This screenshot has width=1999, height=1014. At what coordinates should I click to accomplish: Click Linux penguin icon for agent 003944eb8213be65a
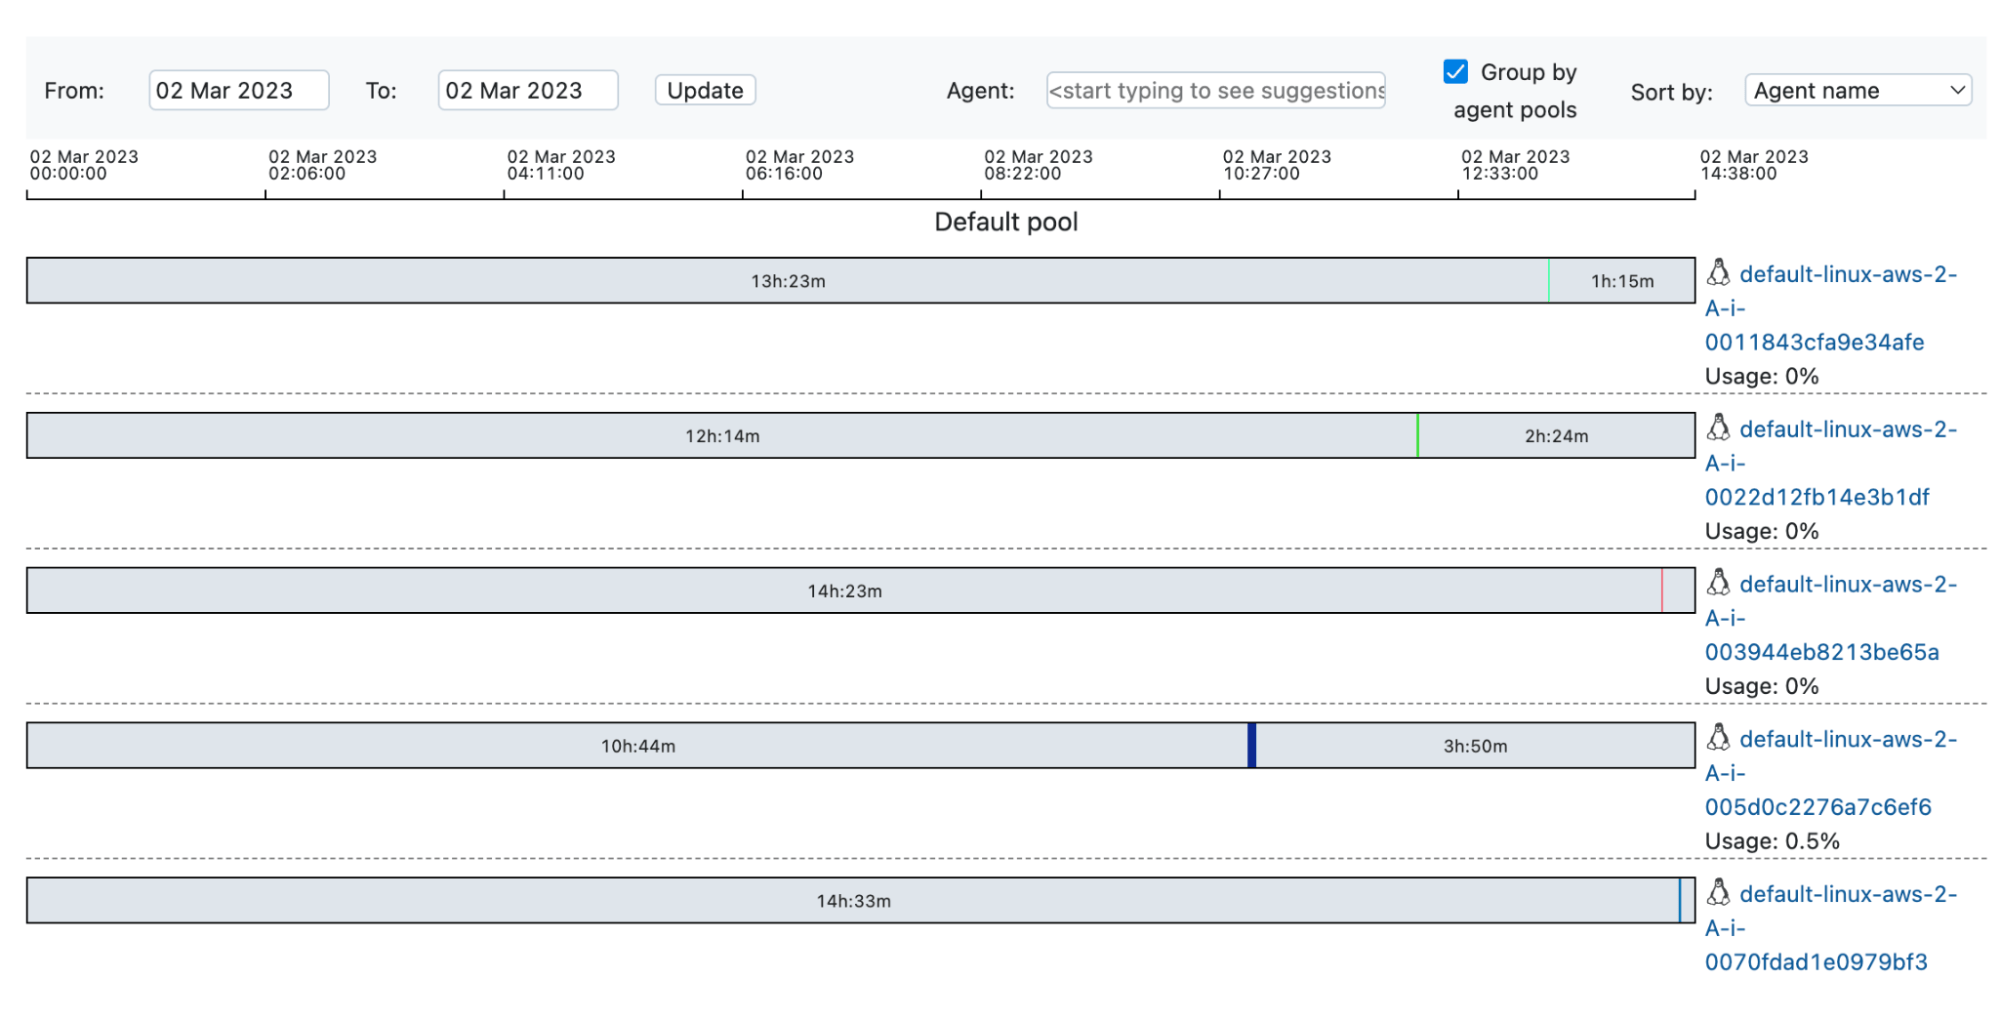[1718, 582]
